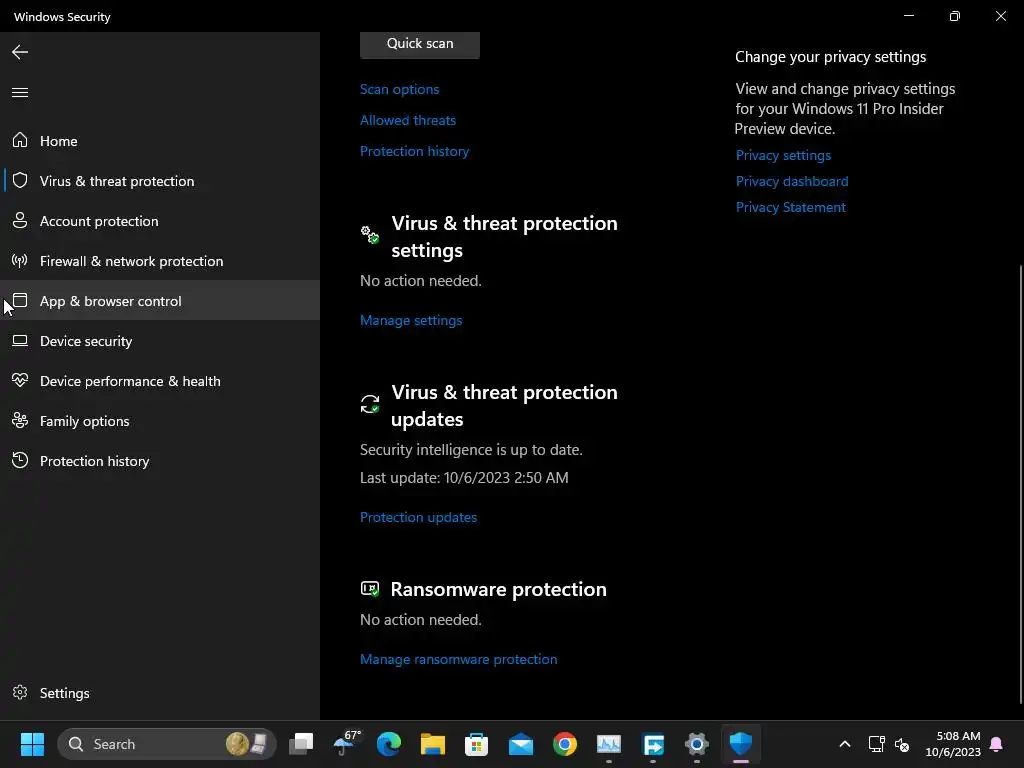Image resolution: width=1024 pixels, height=768 pixels.
Task: Click the shield icon for Virus & threat protection
Action: (20, 180)
